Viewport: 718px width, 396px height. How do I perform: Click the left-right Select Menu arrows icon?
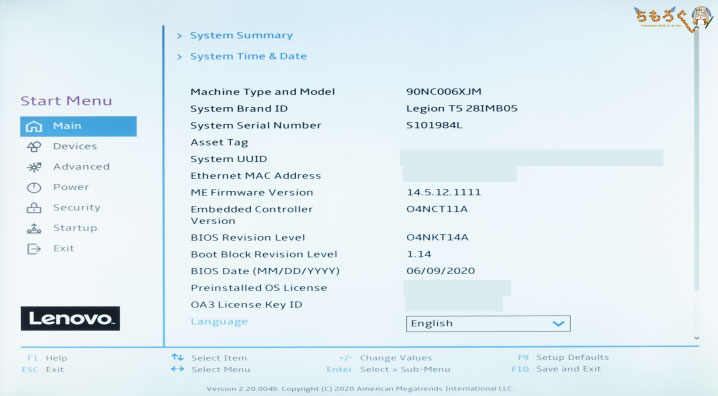coord(177,369)
